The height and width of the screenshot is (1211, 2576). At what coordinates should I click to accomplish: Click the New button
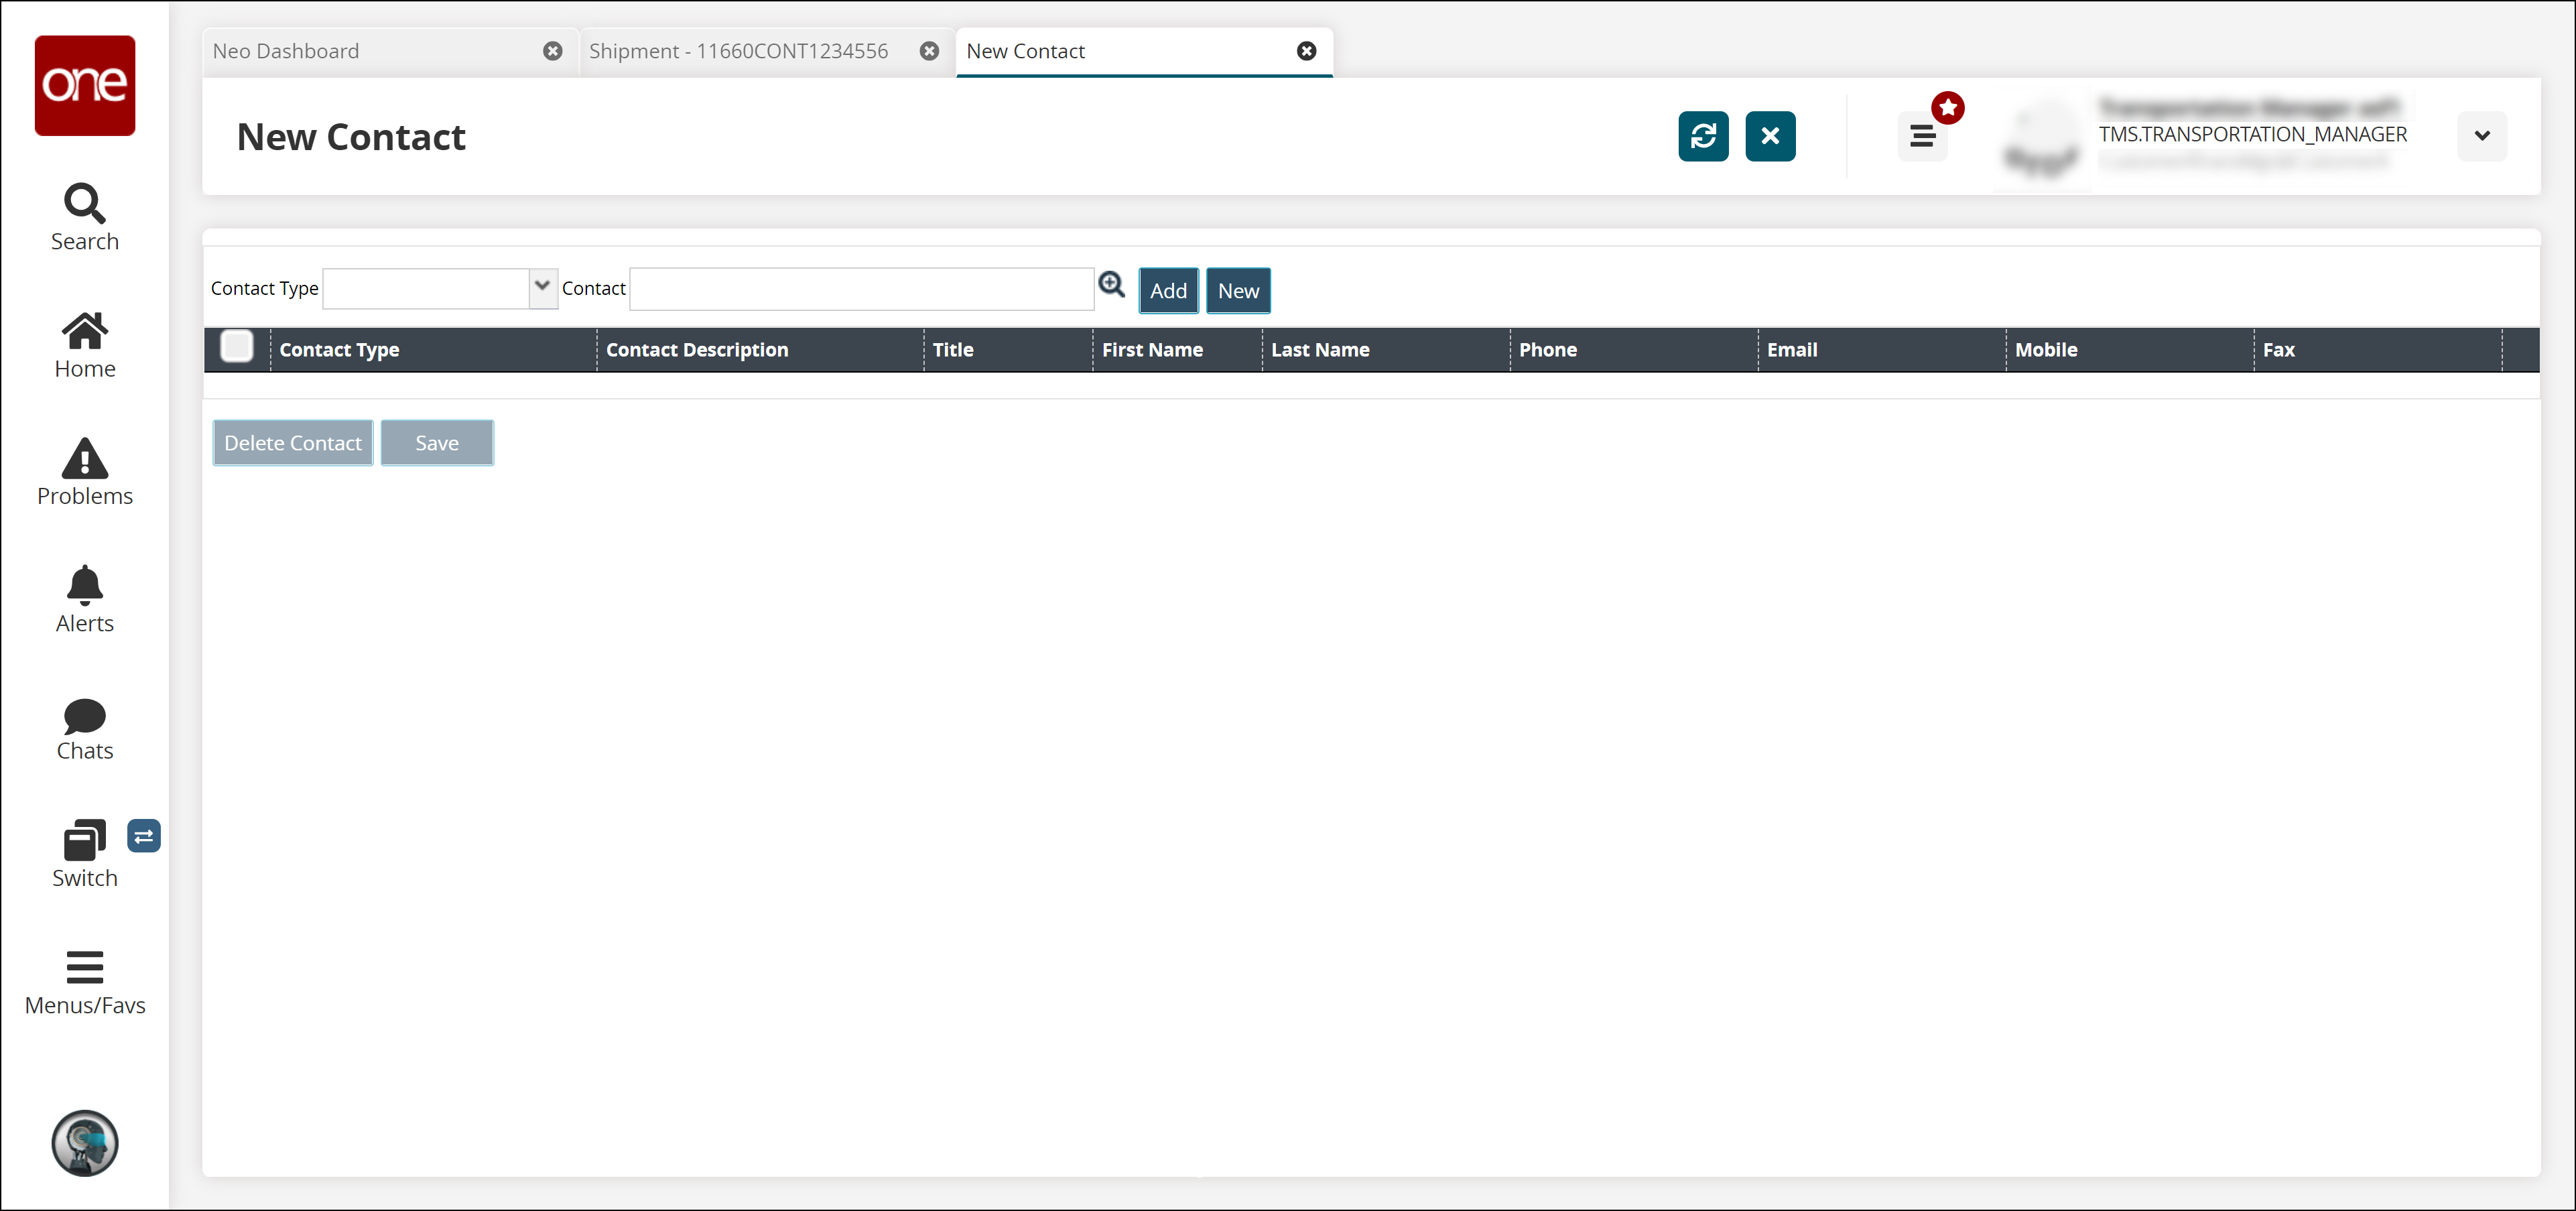(1237, 291)
